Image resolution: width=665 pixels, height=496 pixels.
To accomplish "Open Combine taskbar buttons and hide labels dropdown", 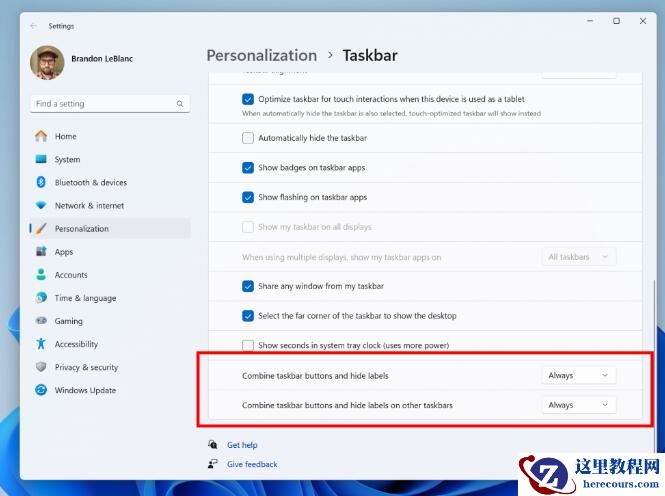I will [579, 375].
